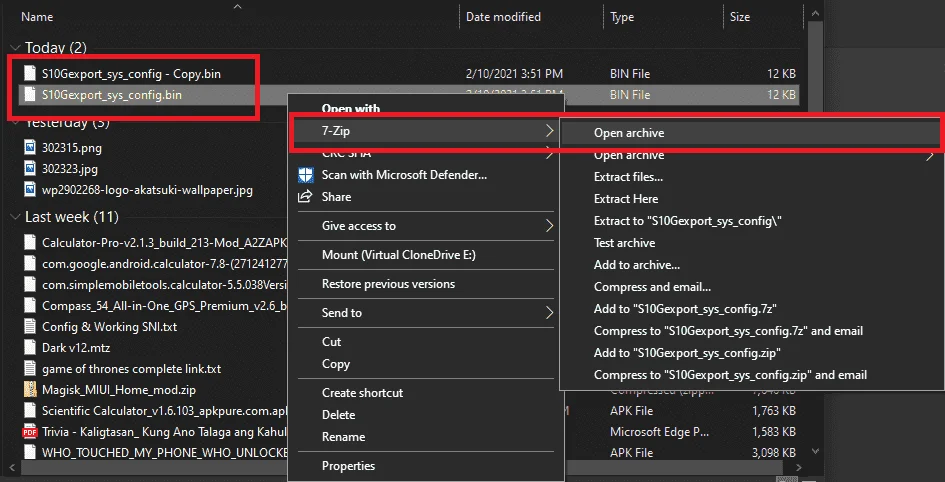Click icon of com.google.android.calculator file
The width and height of the screenshot is (945, 482).
click(x=30, y=263)
